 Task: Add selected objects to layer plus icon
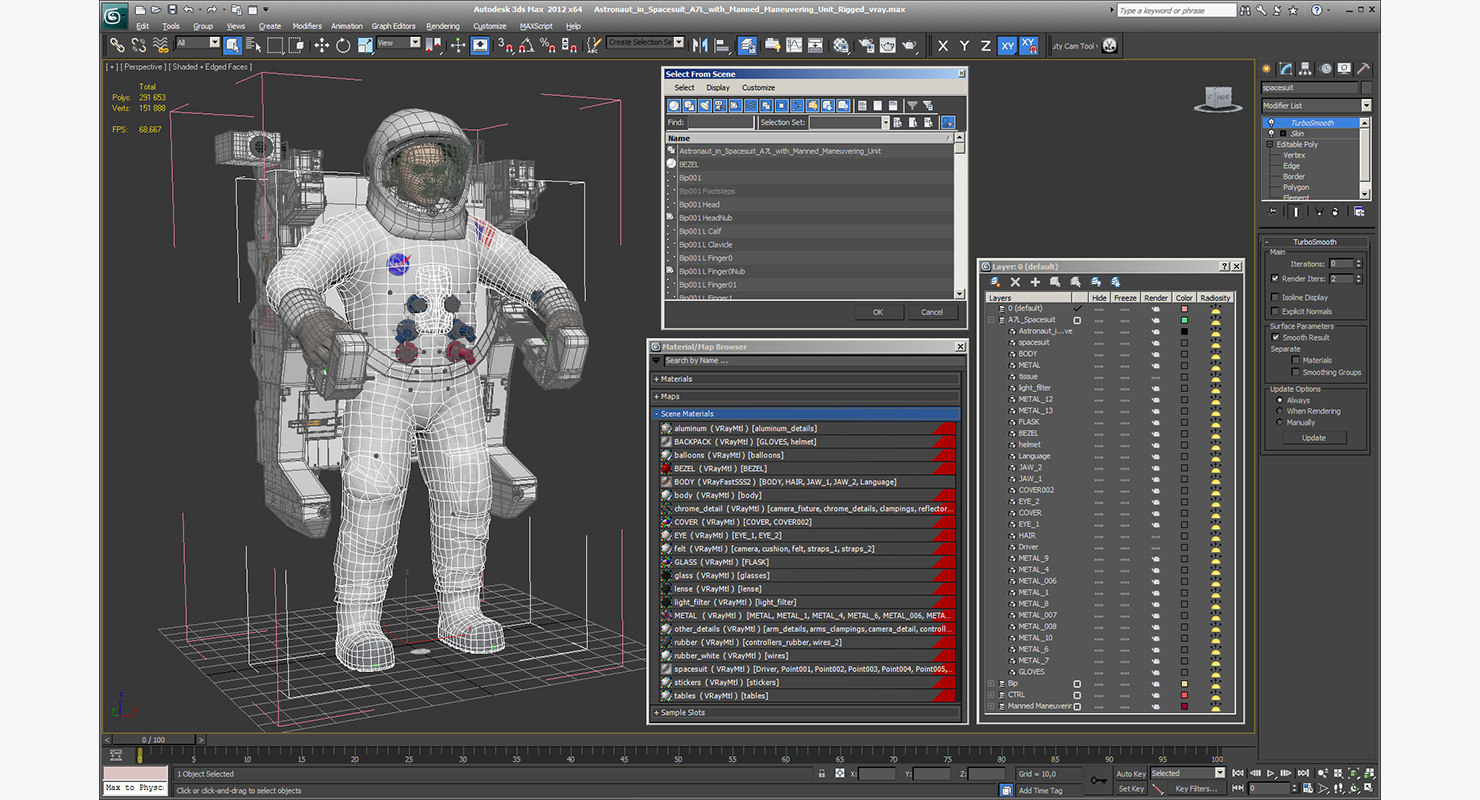[1035, 282]
